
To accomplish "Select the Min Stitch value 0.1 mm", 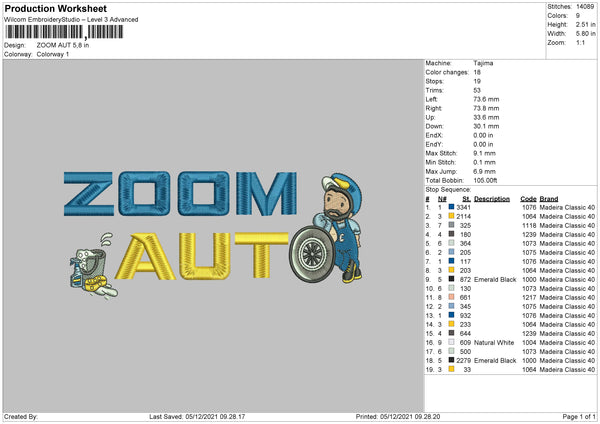I will point(484,163).
